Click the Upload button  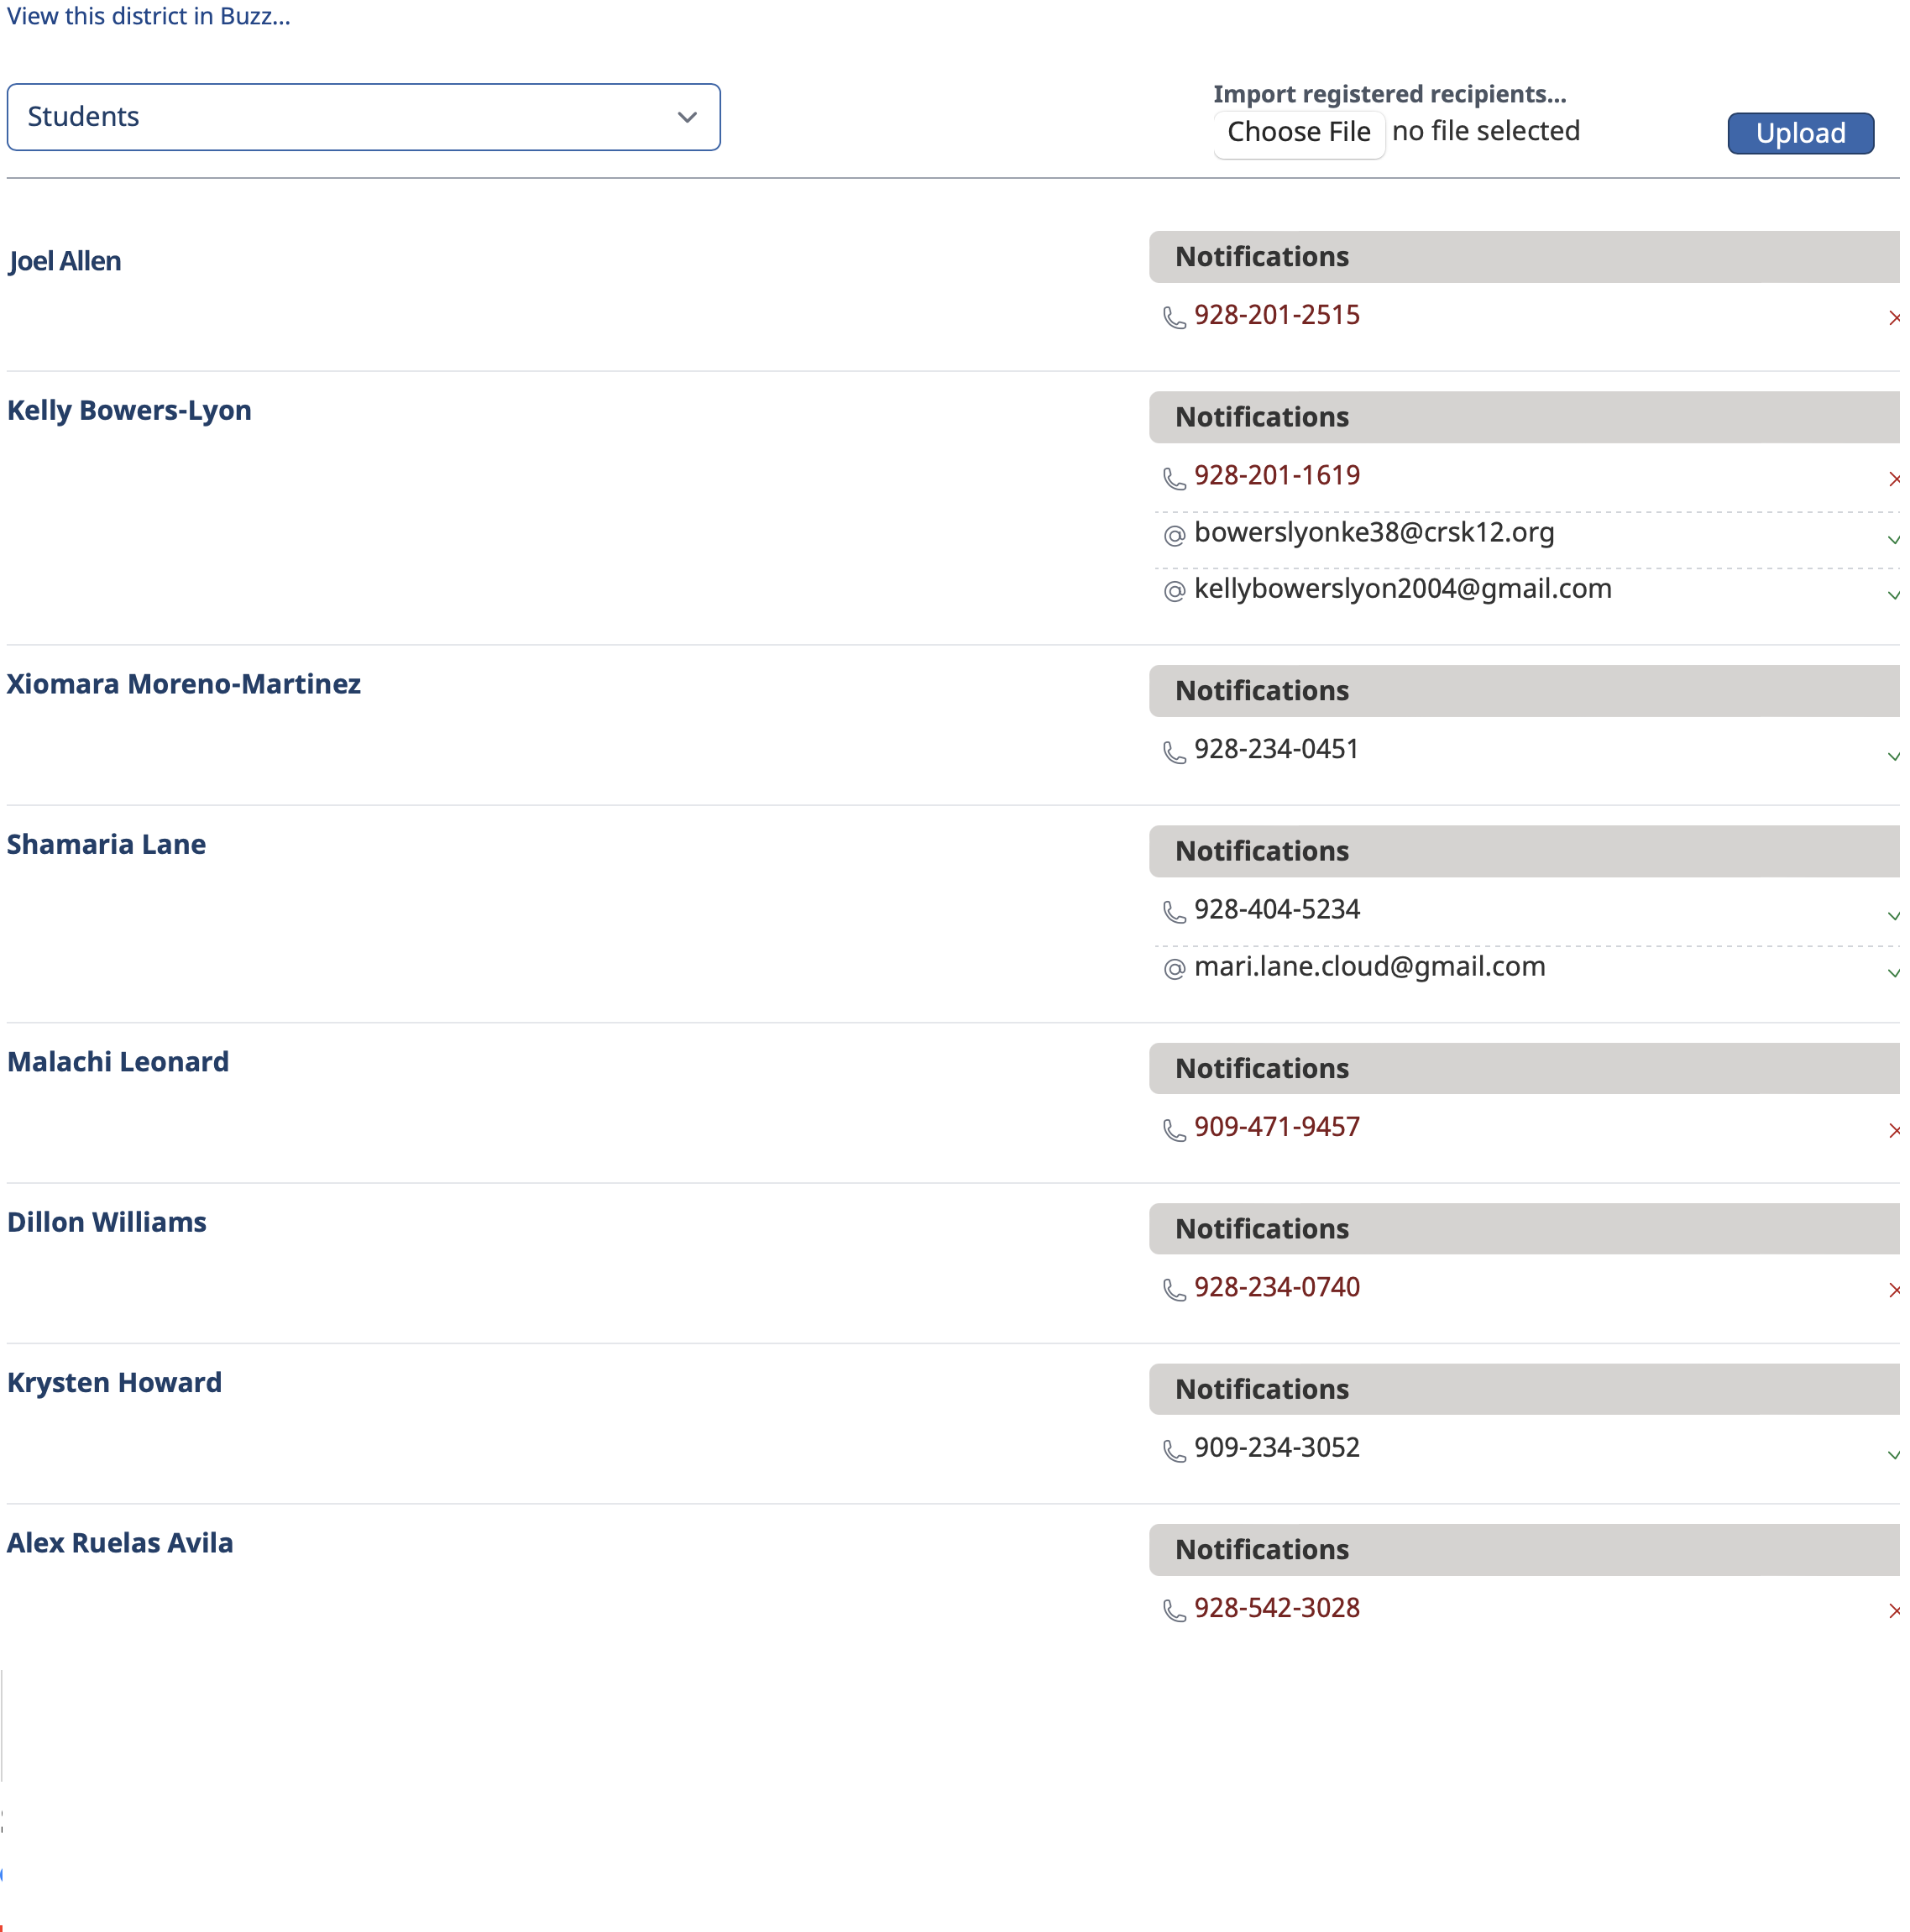point(1800,133)
